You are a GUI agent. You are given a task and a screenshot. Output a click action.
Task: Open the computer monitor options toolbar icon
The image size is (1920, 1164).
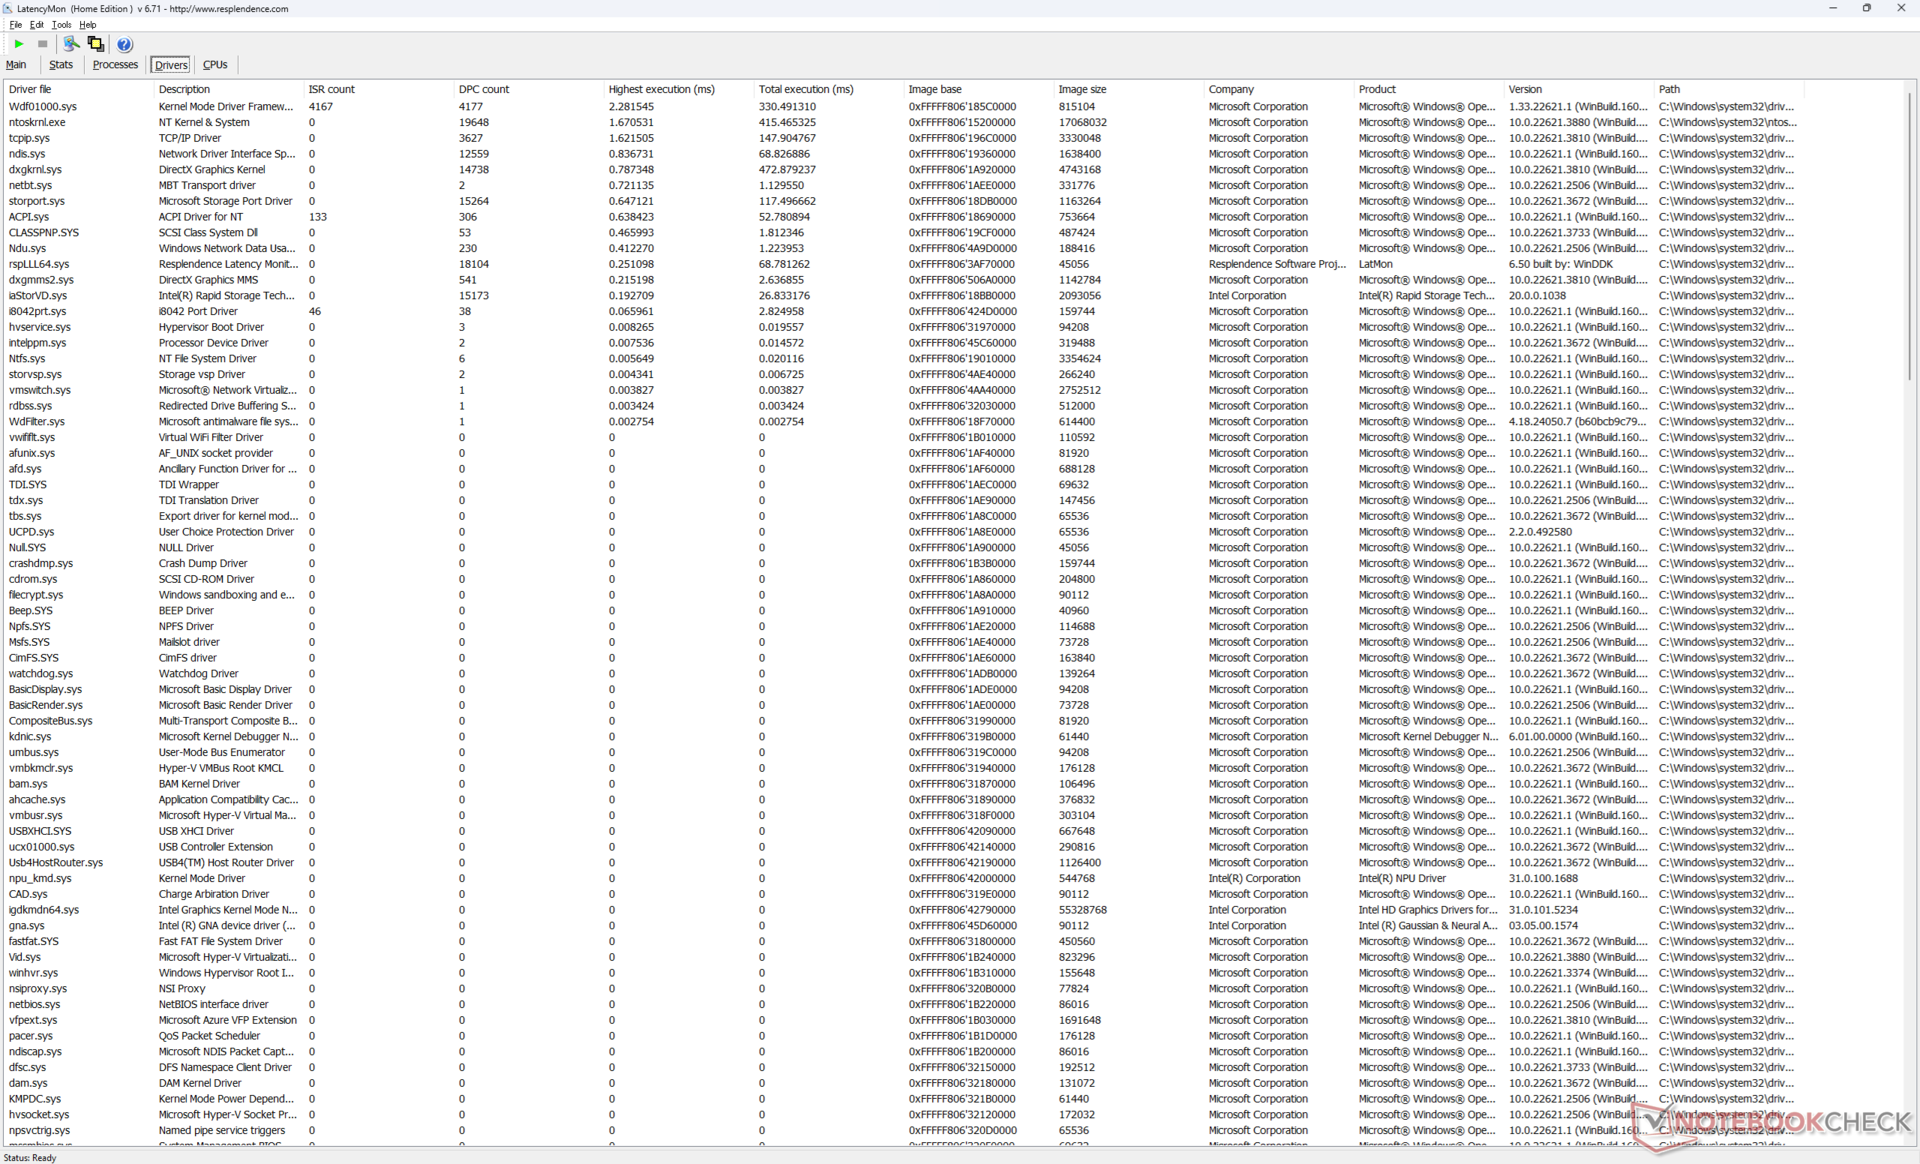[x=71, y=44]
